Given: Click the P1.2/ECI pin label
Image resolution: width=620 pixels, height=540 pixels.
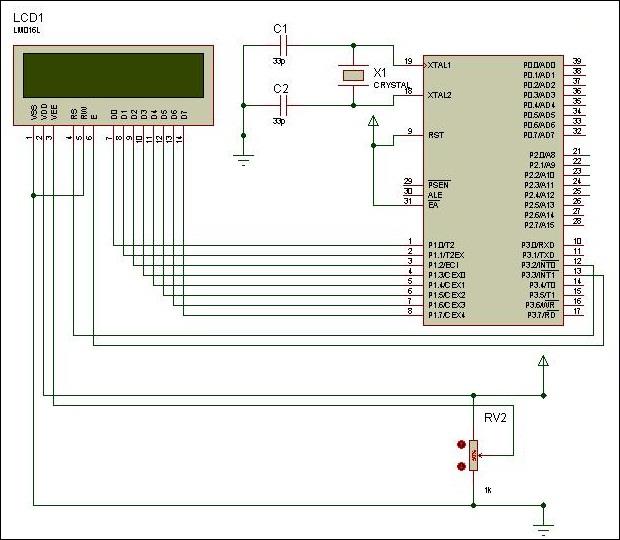Looking at the screenshot, I should click(443, 265).
